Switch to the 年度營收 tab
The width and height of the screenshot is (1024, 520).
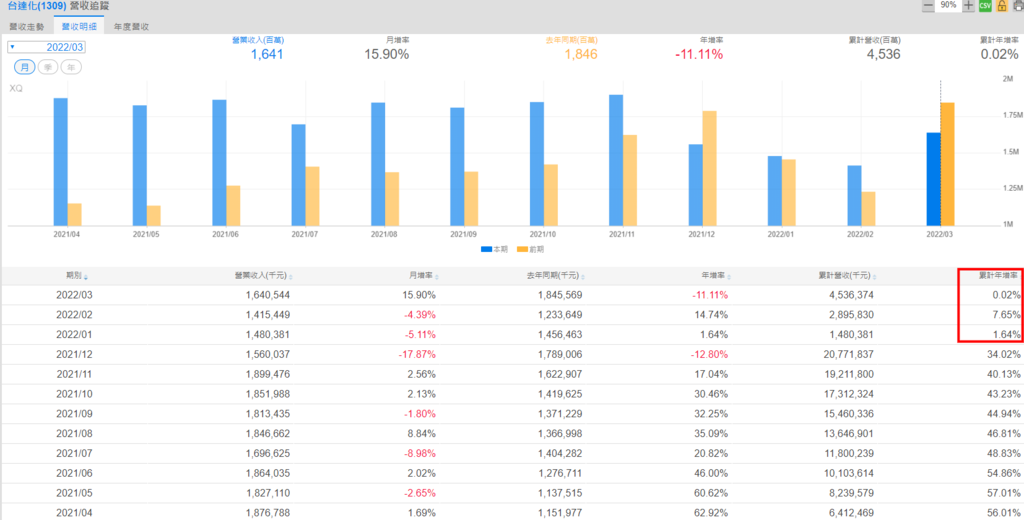coord(131,27)
